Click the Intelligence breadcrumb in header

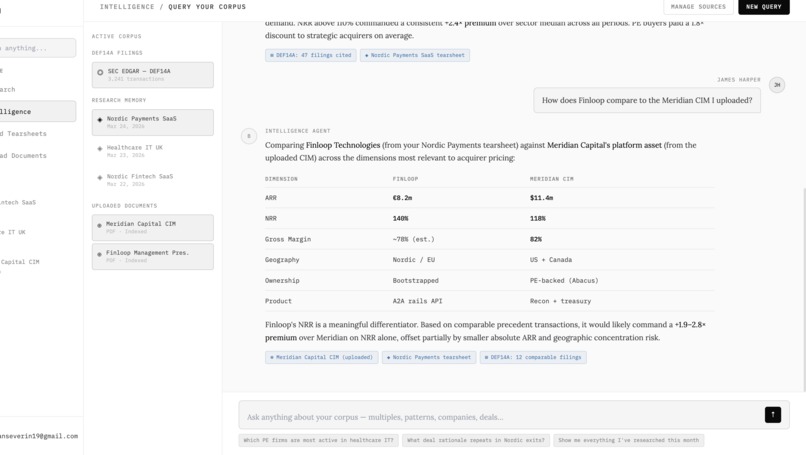point(127,7)
